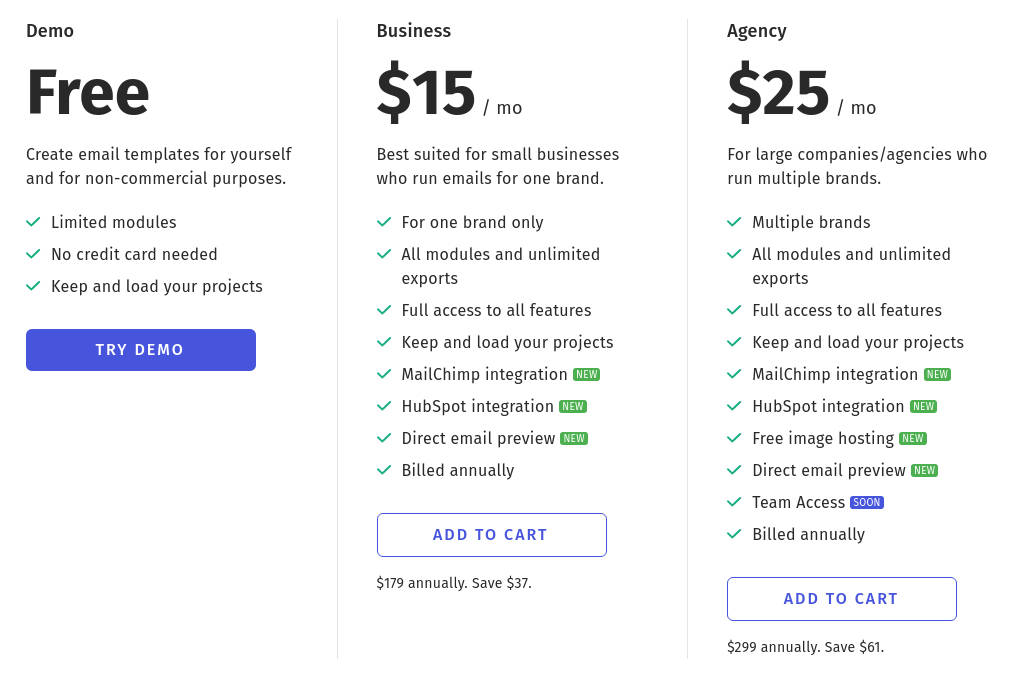Add the Agency plan to cart
Image resolution: width=1011 pixels, height=674 pixels.
841,599
